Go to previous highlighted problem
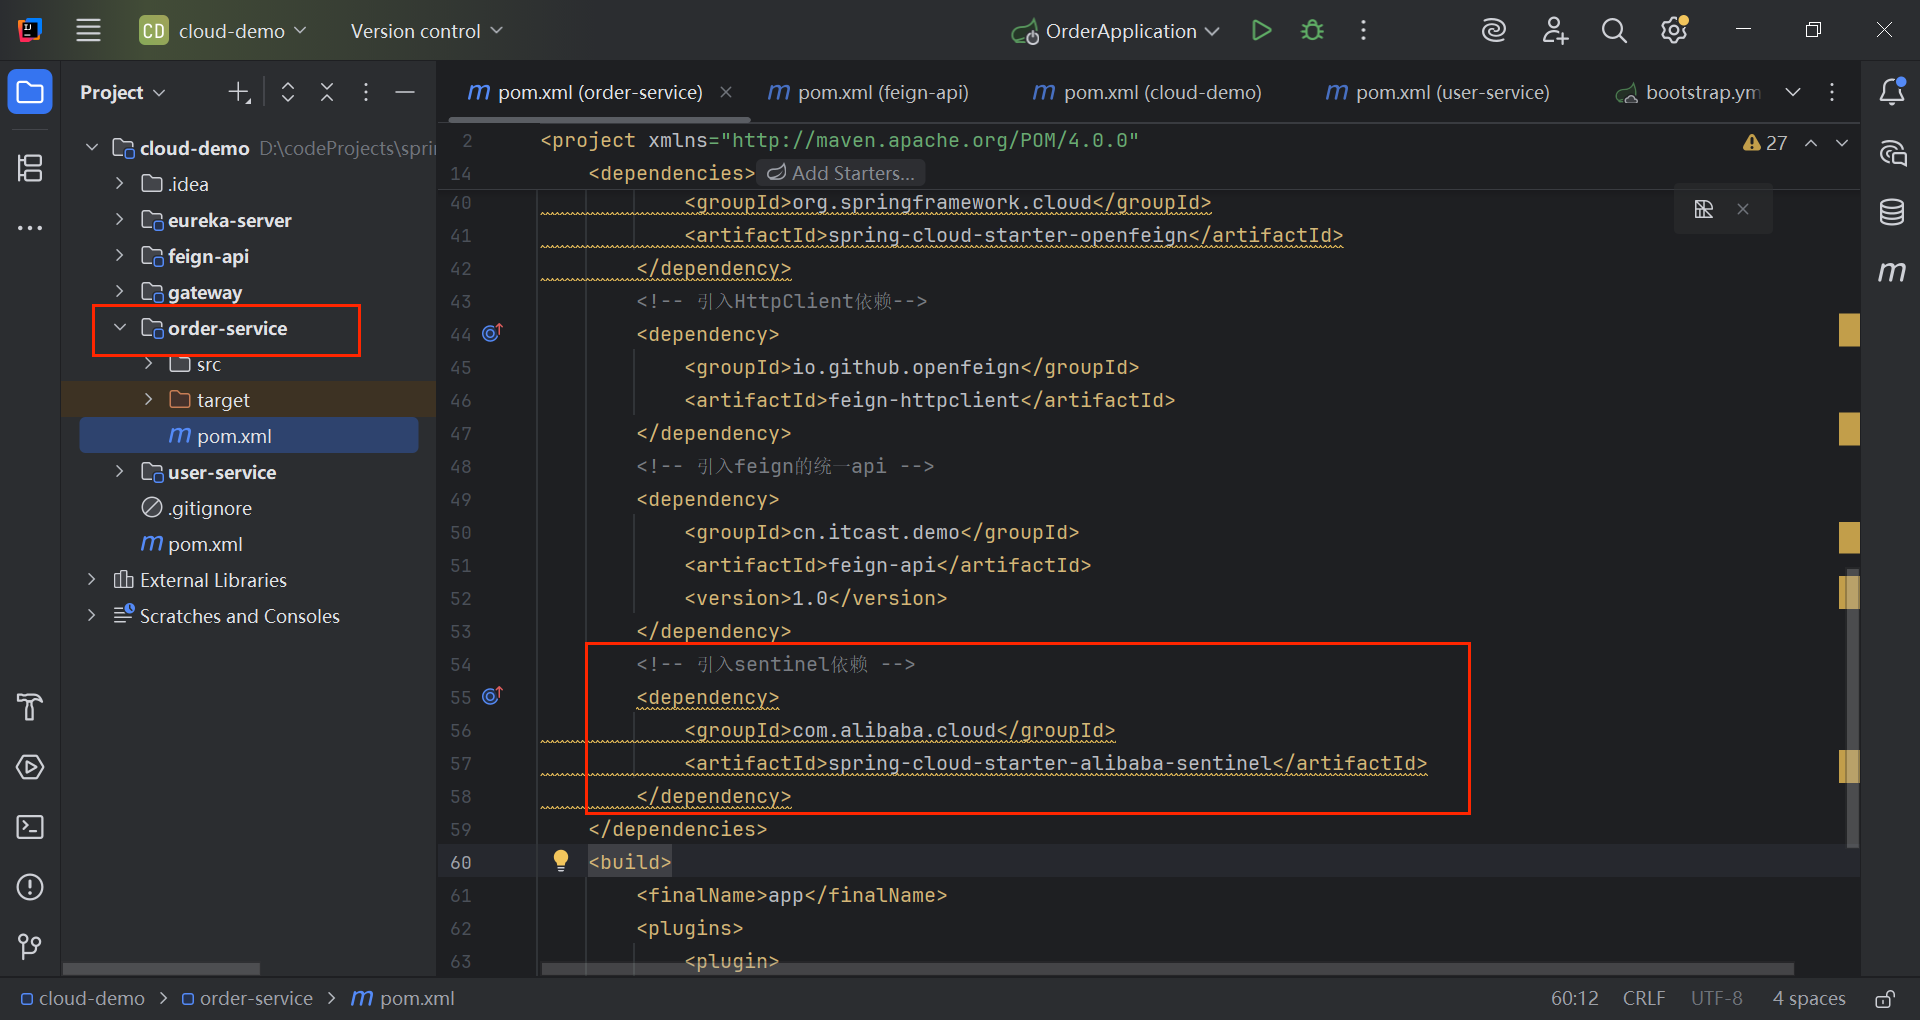1920x1020 pixels. 1811,143
